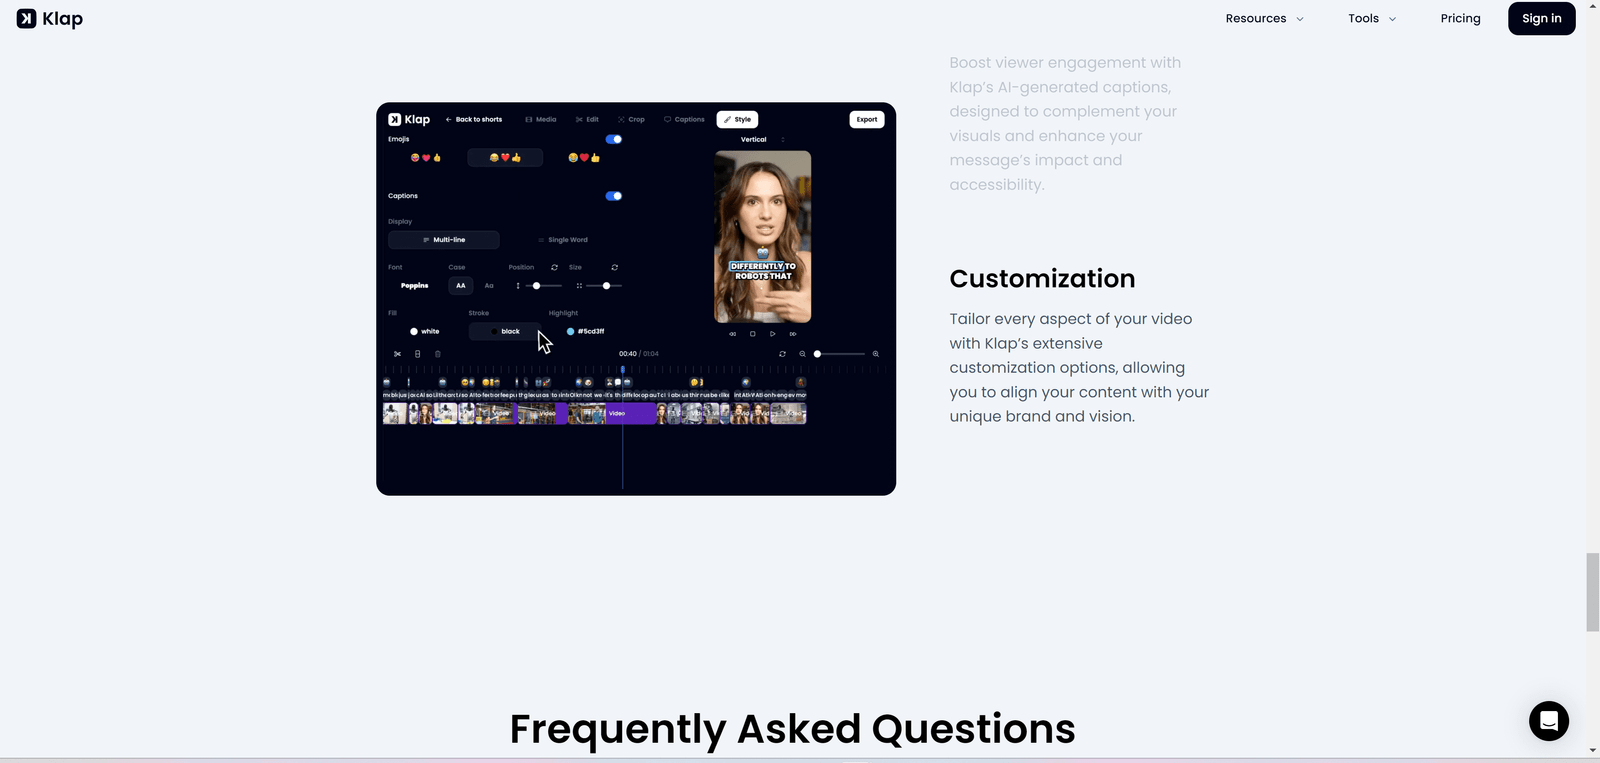Click the 00:40 current time readout
The height and width of the screenshot is (763, 1600).
tap(627, 354)
